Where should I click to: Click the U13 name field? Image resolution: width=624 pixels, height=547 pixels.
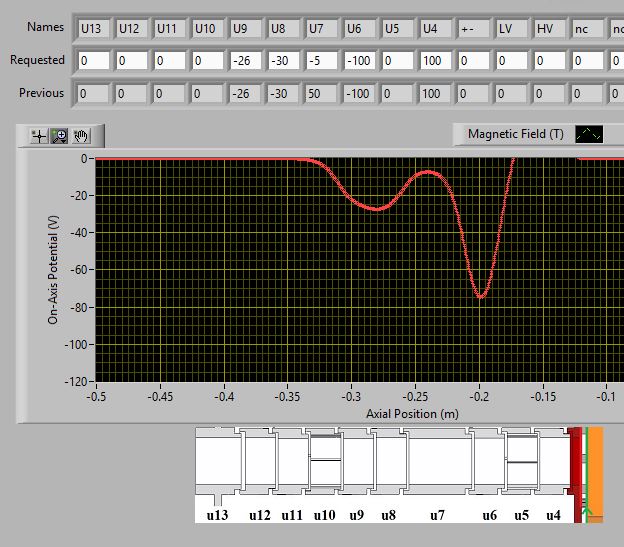[x=94, y=29]
